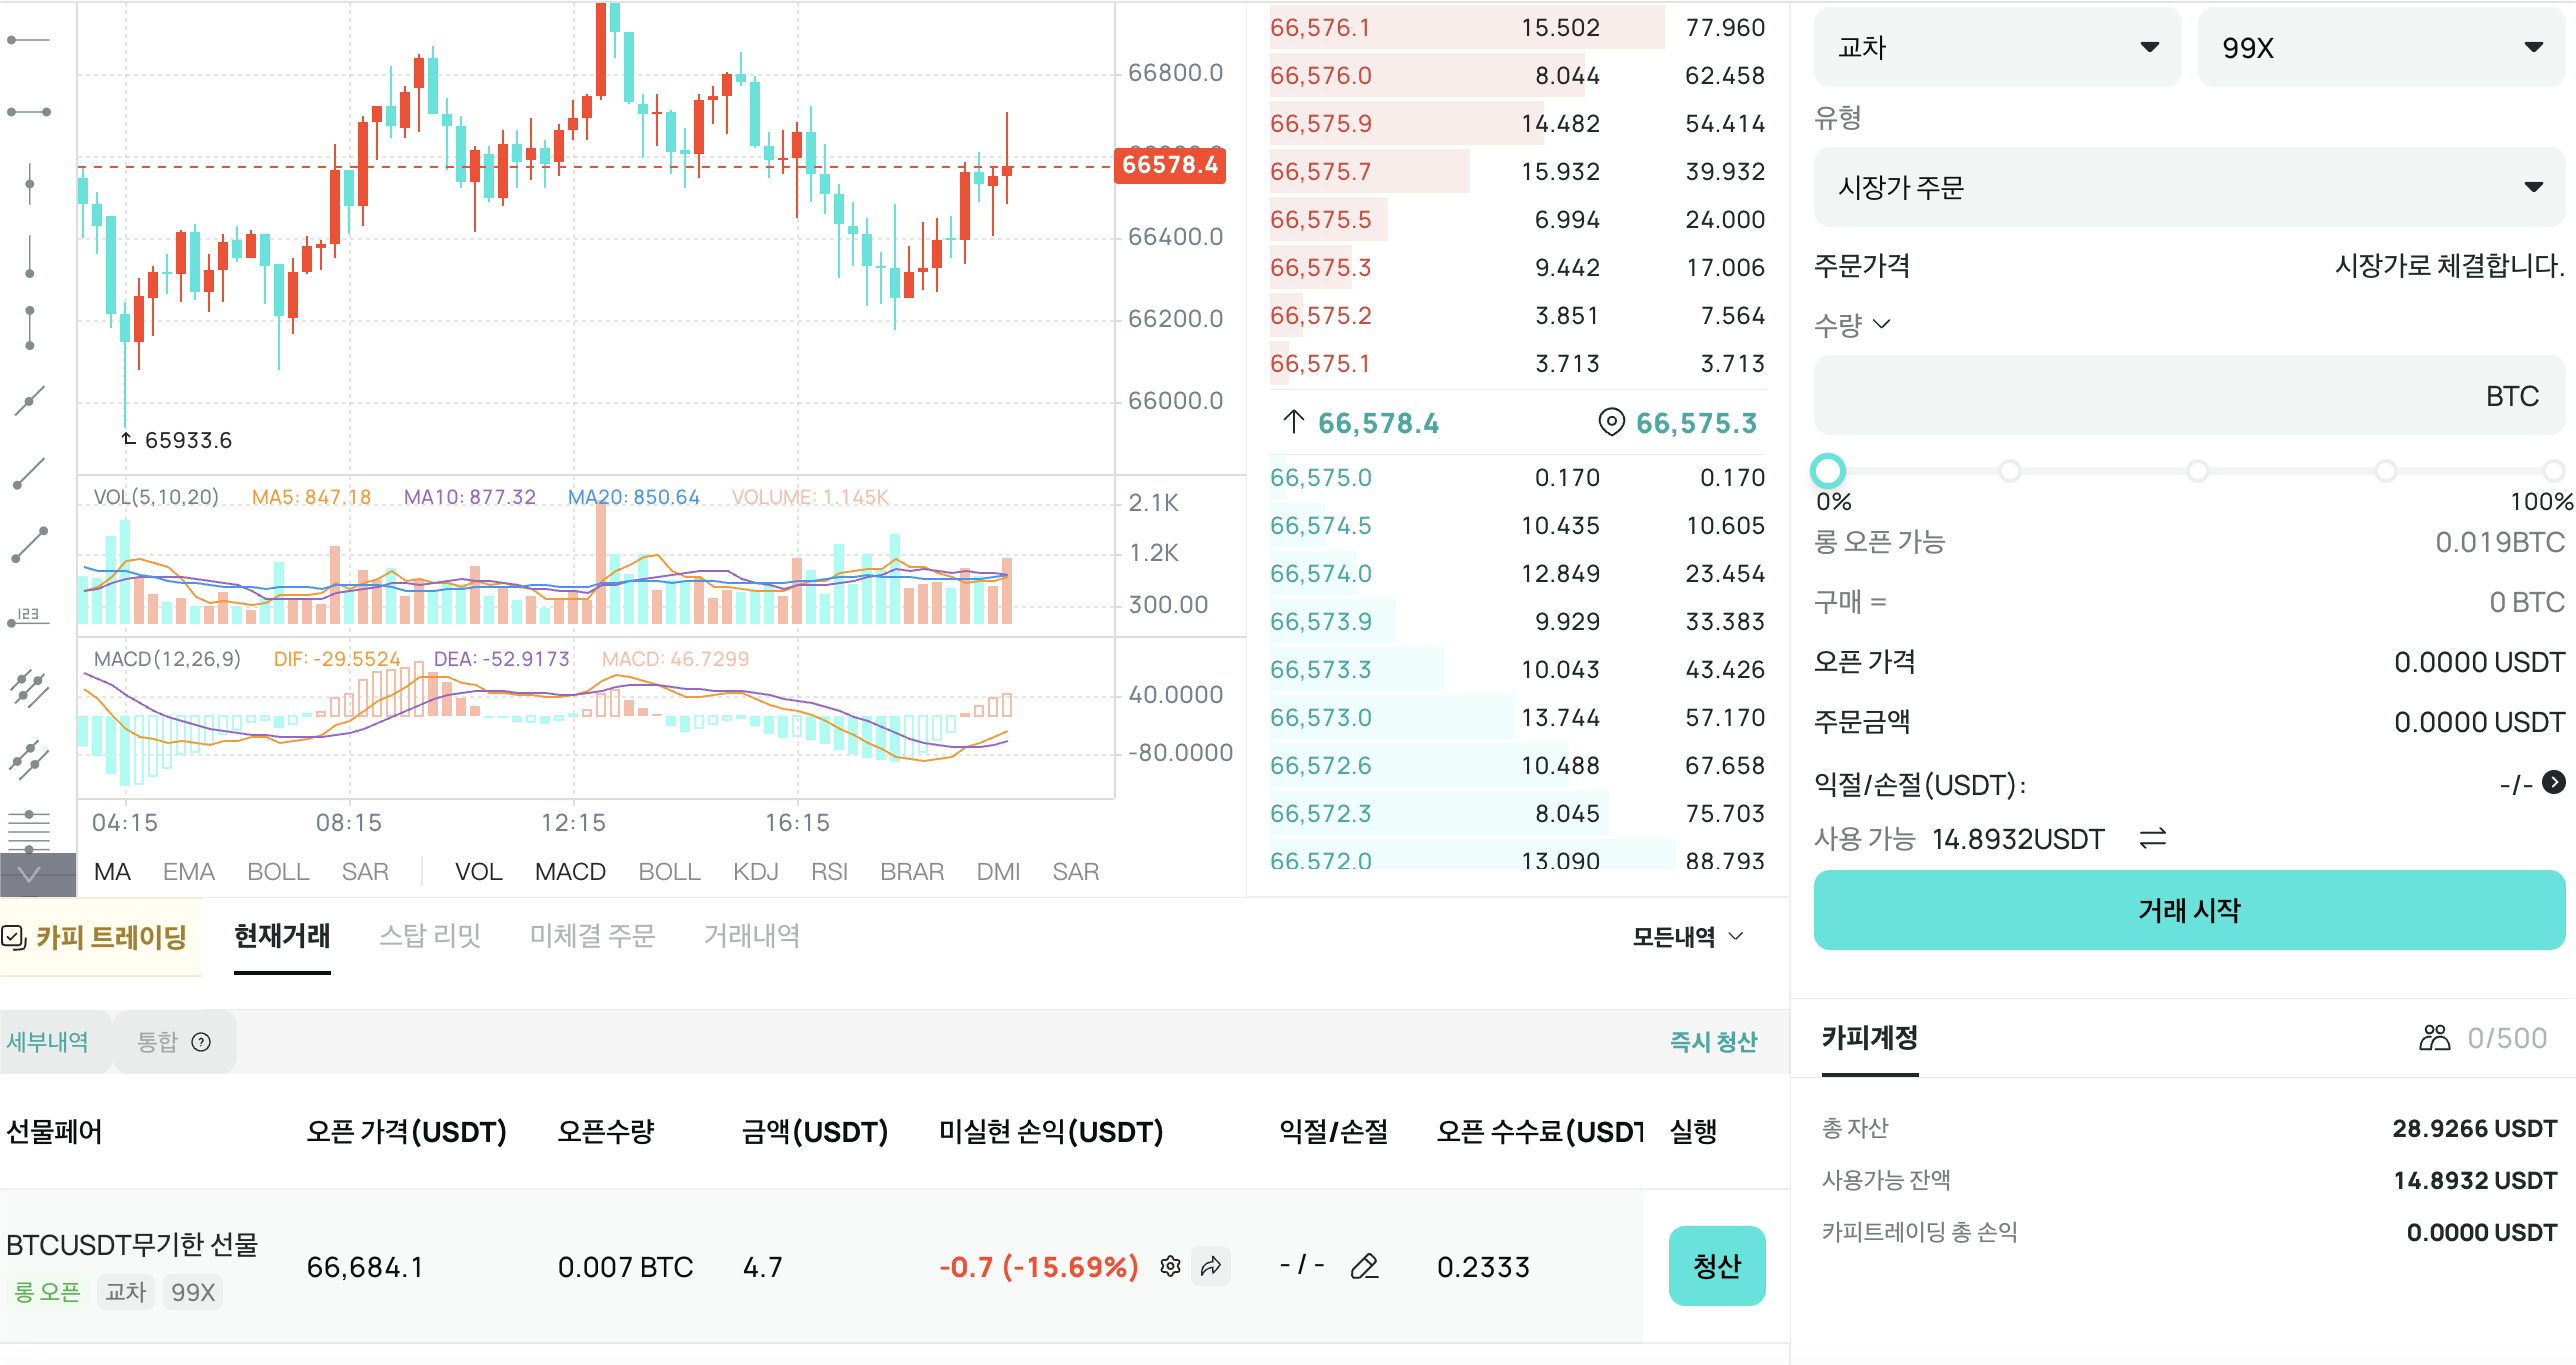Select the horizontal segment drawing tool
The image size is (2576, 1365).
coord(29,112)
